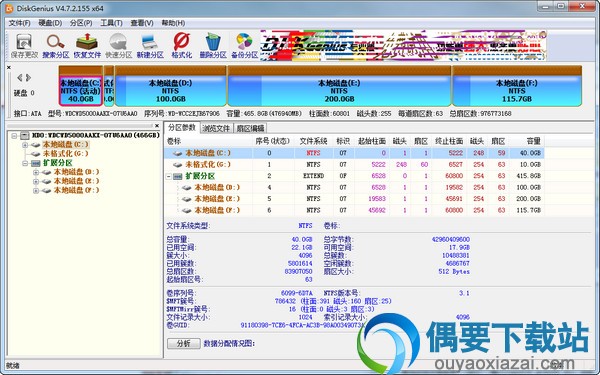The image size is (600, 375).
Task: Expand 本地磁盘(E:) in the tree
Action: click(x=36, y=181)
